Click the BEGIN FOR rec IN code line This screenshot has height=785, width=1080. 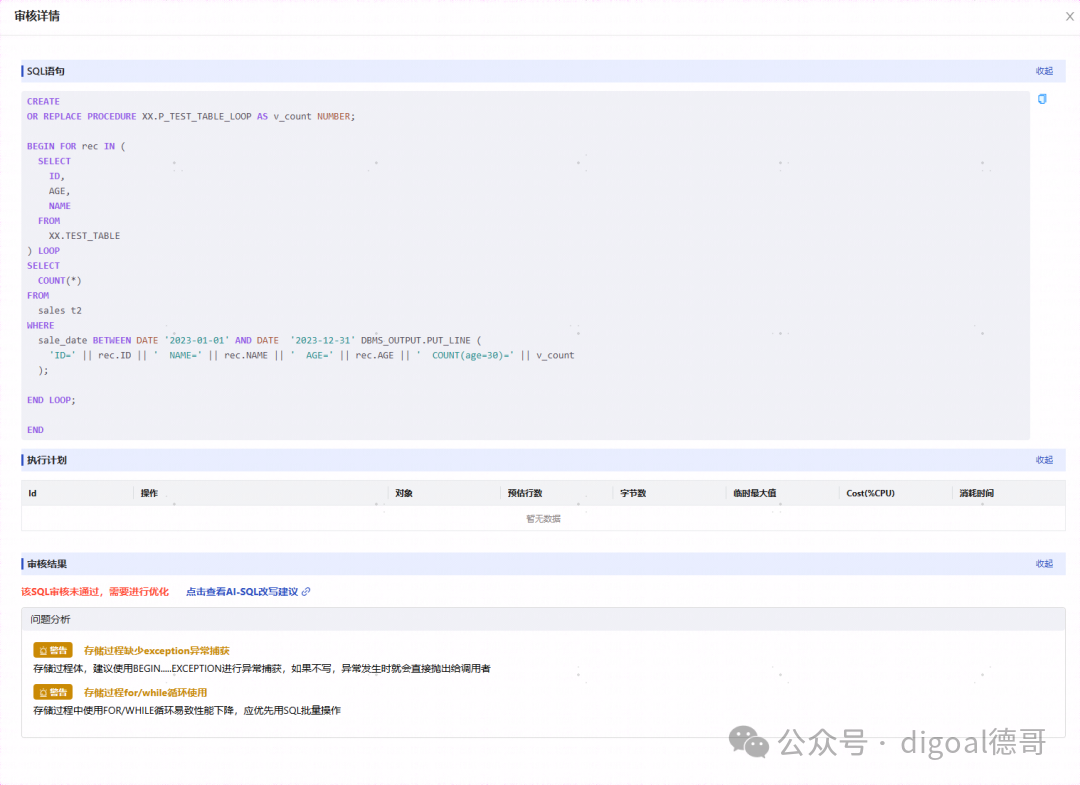76,146
